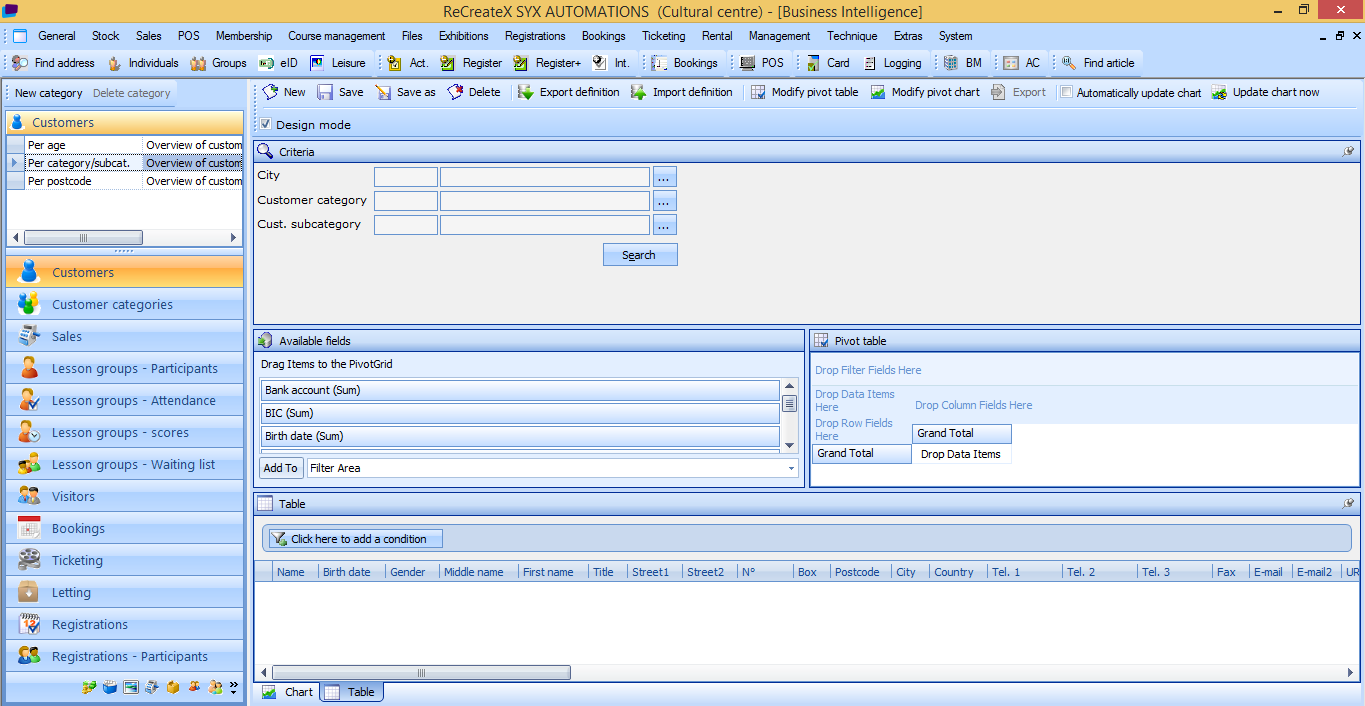This screenshot has width=1365, height=706.
Task: Toggle the Design mode checkbox
Action: click(265, 125)
